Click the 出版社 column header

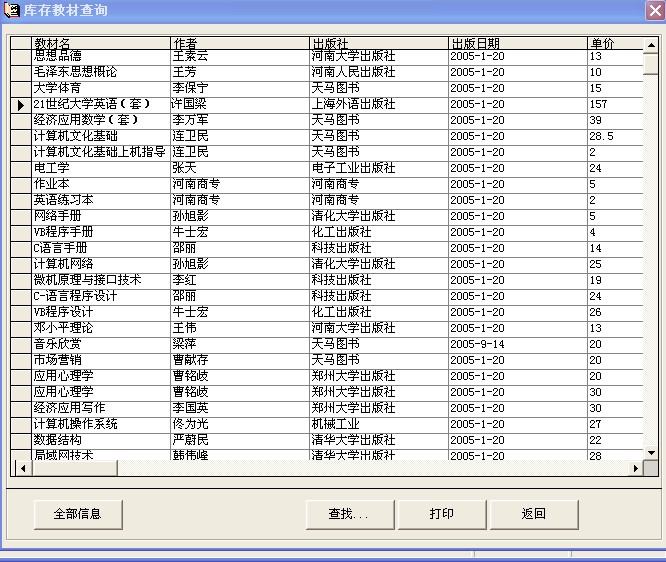tap(379, 43)
